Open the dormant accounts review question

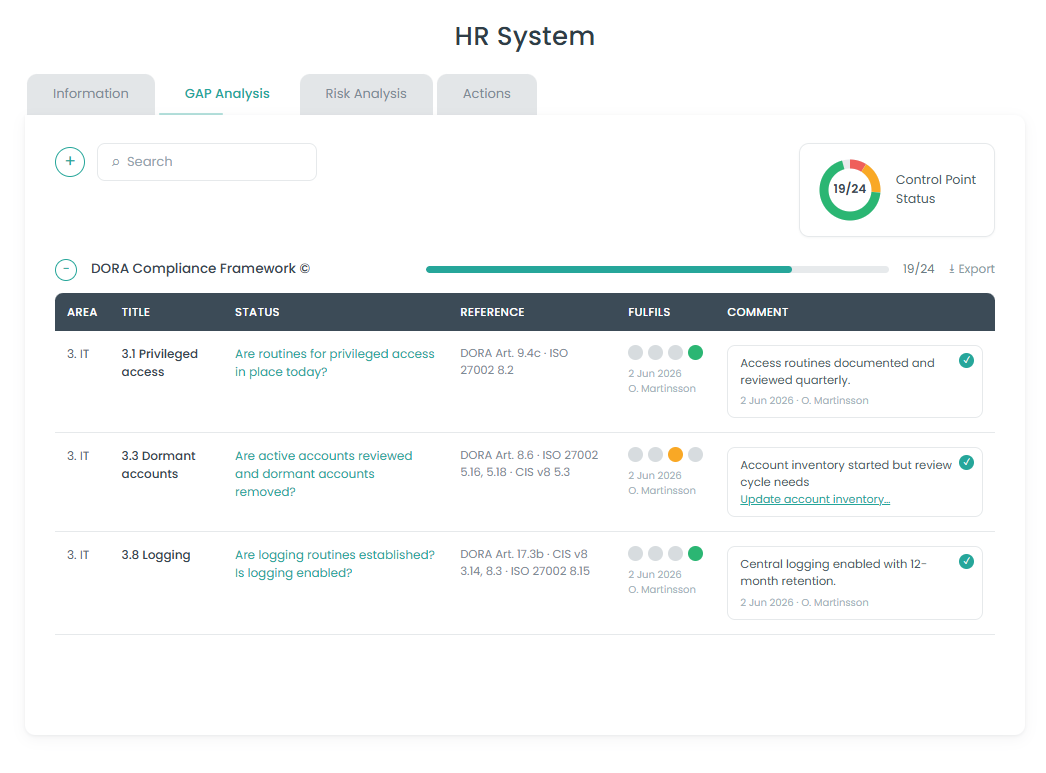click(x=324, y=474)
